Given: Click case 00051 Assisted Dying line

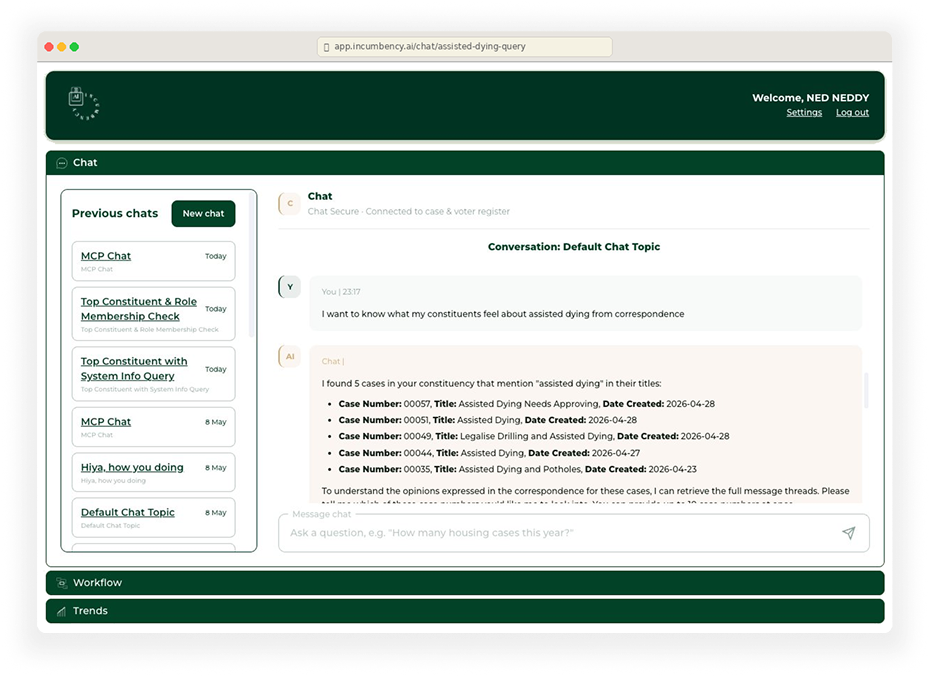Looking at the screenshot, I should [488, 420].
